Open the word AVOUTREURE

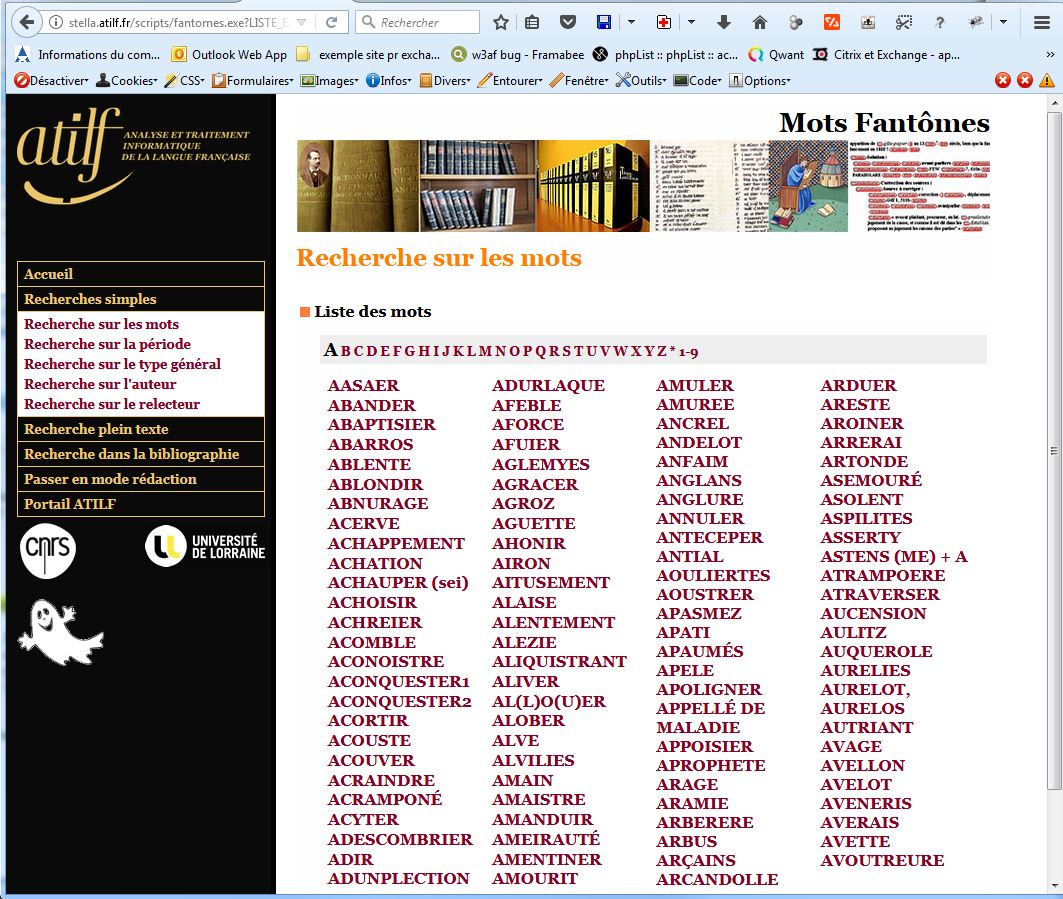tap(882, 861)
